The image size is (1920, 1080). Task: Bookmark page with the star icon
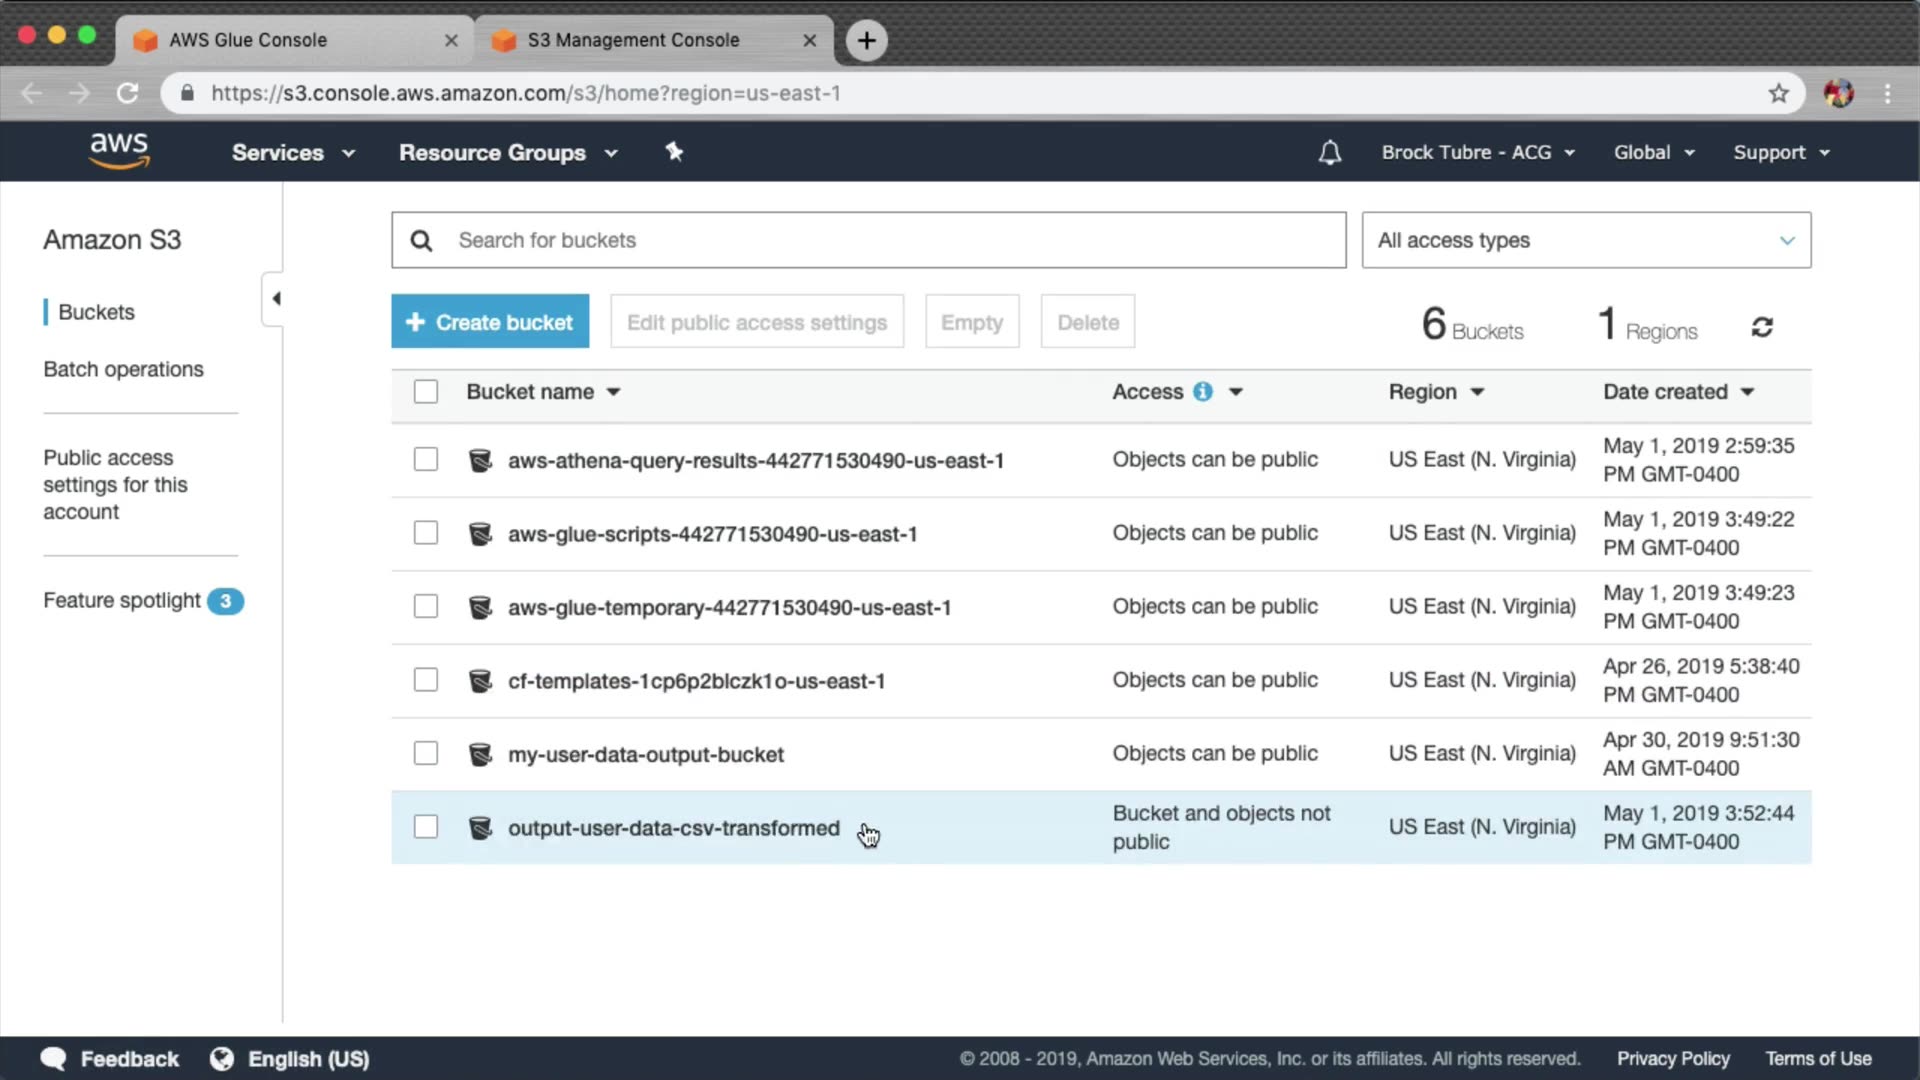[1778, 93]
